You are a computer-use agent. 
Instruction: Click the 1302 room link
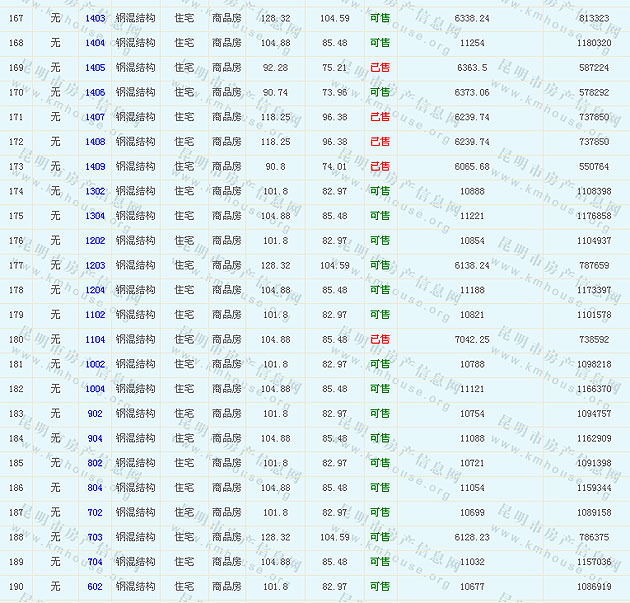[x=95, y=191]
